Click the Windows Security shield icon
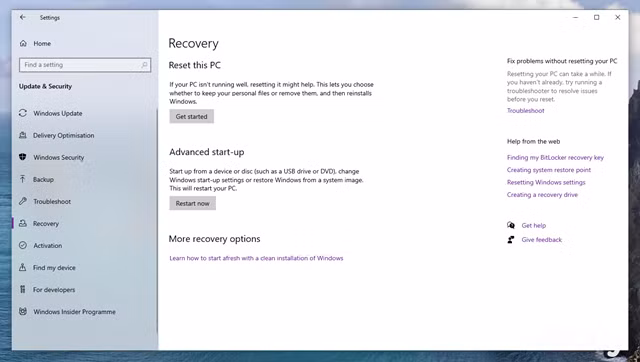This screenshot has height=362, width=640. [23, 157]
